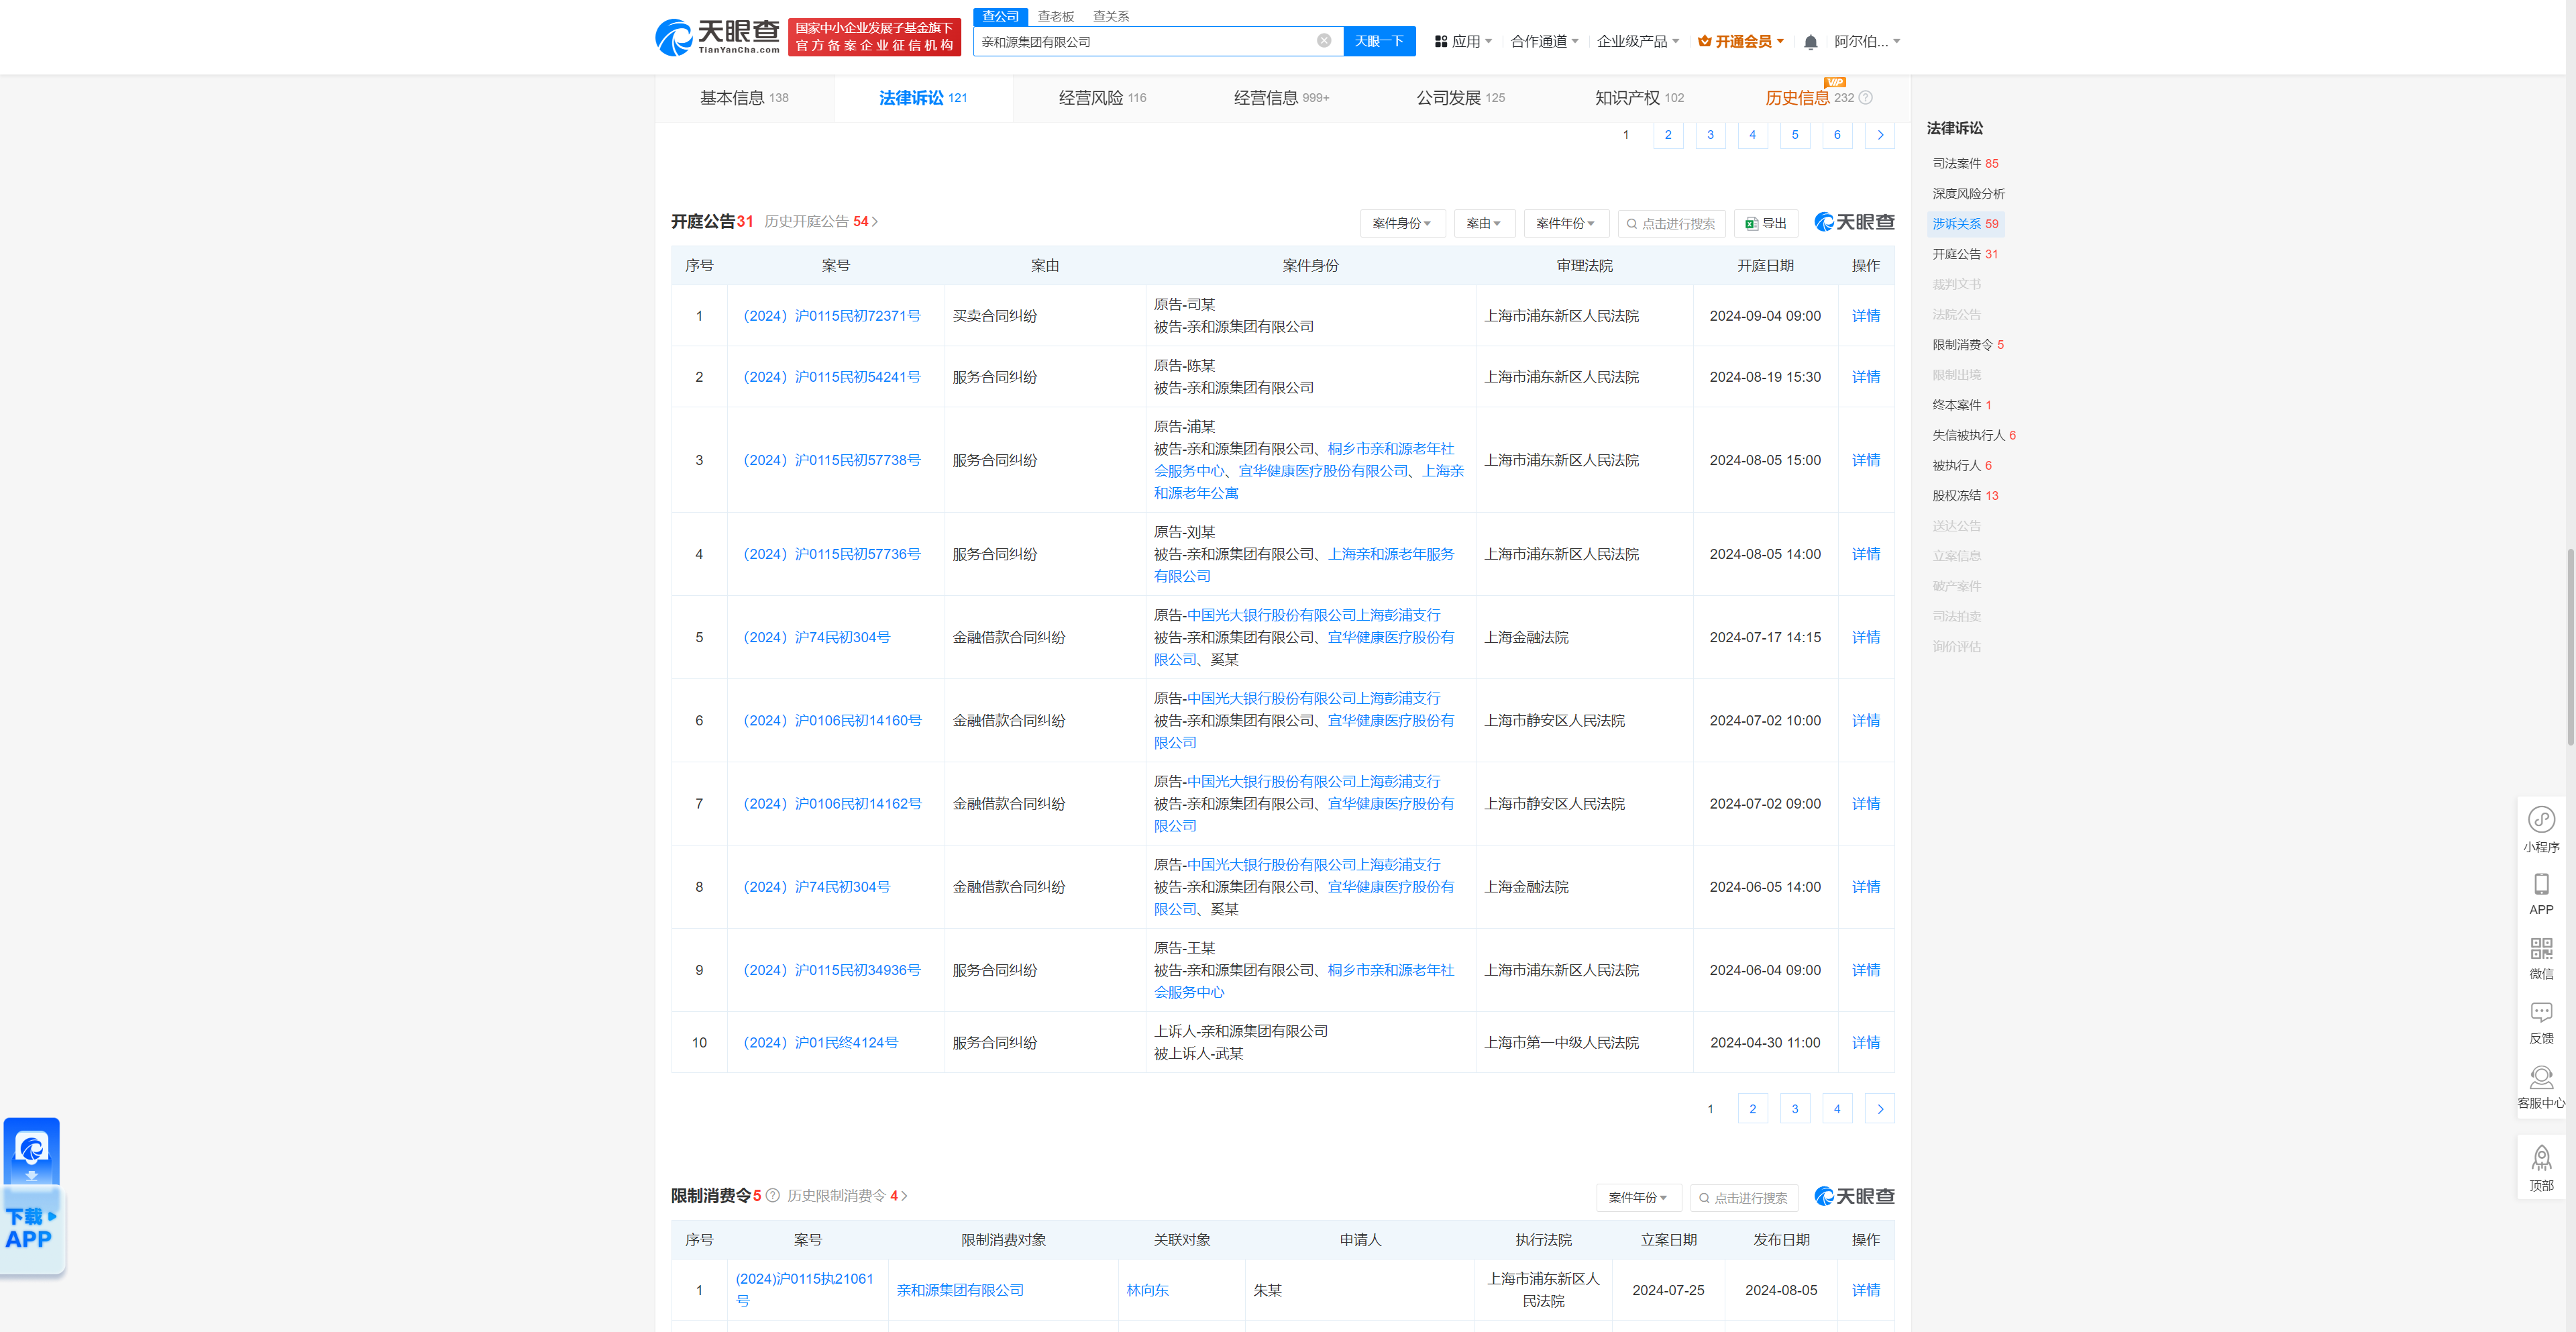Expand the 合作通道 menu
This screenshot has width=2576, height=1332.
(x=1544, y=42)
